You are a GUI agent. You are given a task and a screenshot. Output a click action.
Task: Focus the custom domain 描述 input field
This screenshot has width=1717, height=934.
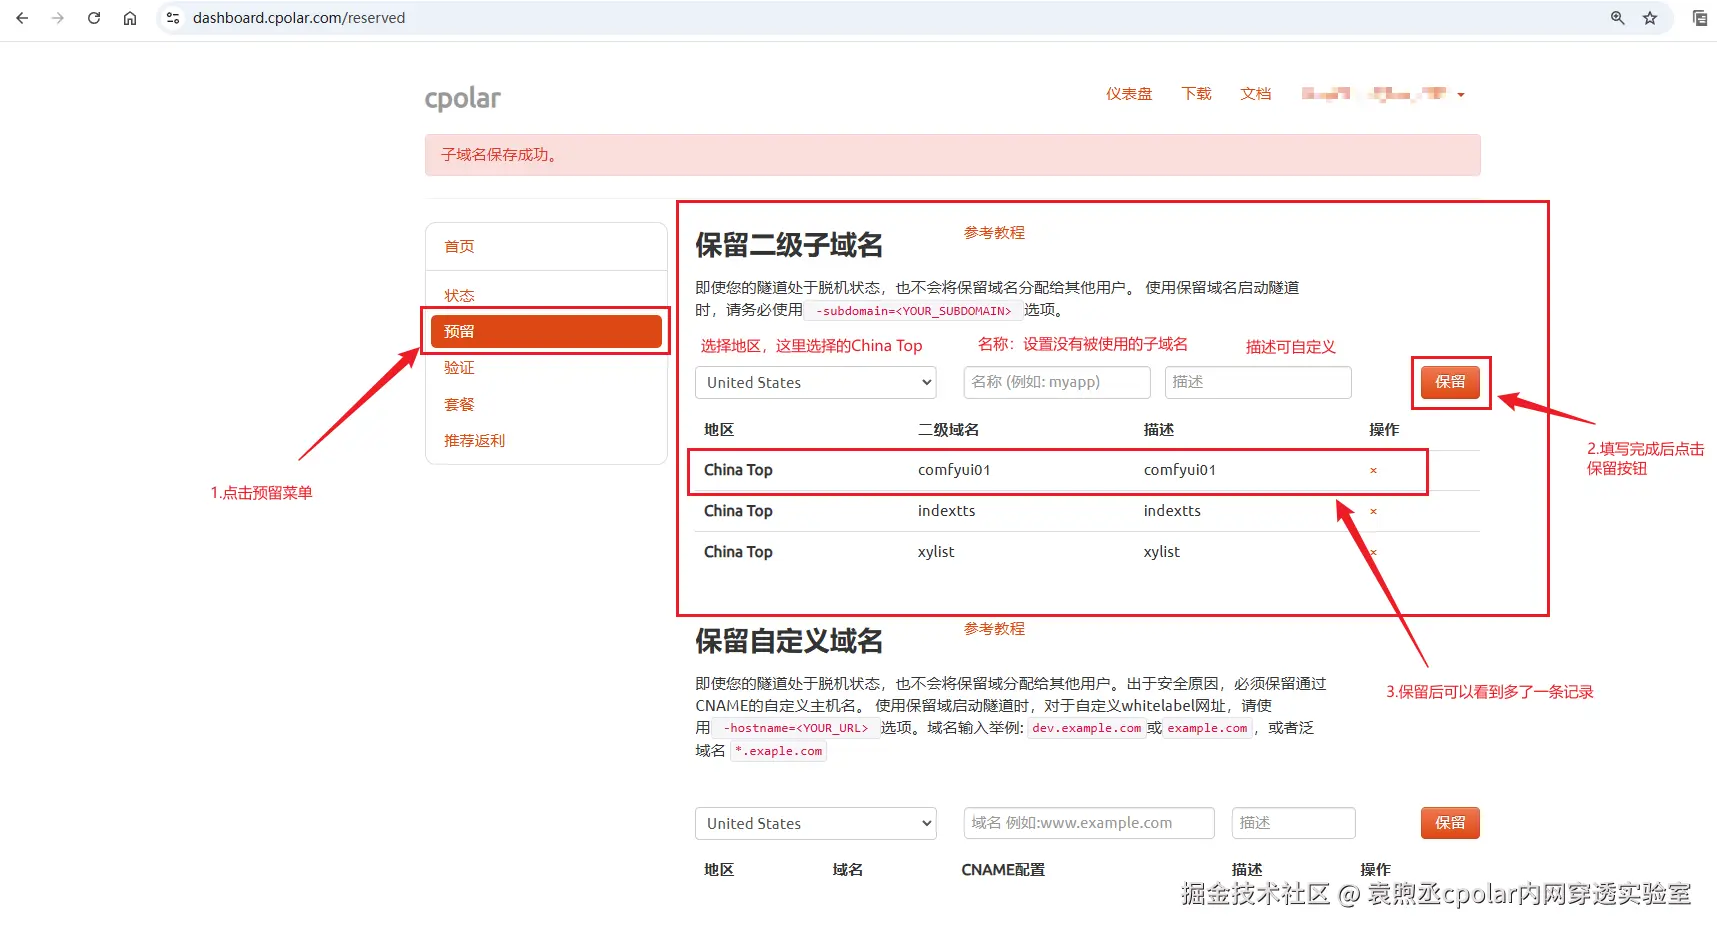[x=1294, y=823]
